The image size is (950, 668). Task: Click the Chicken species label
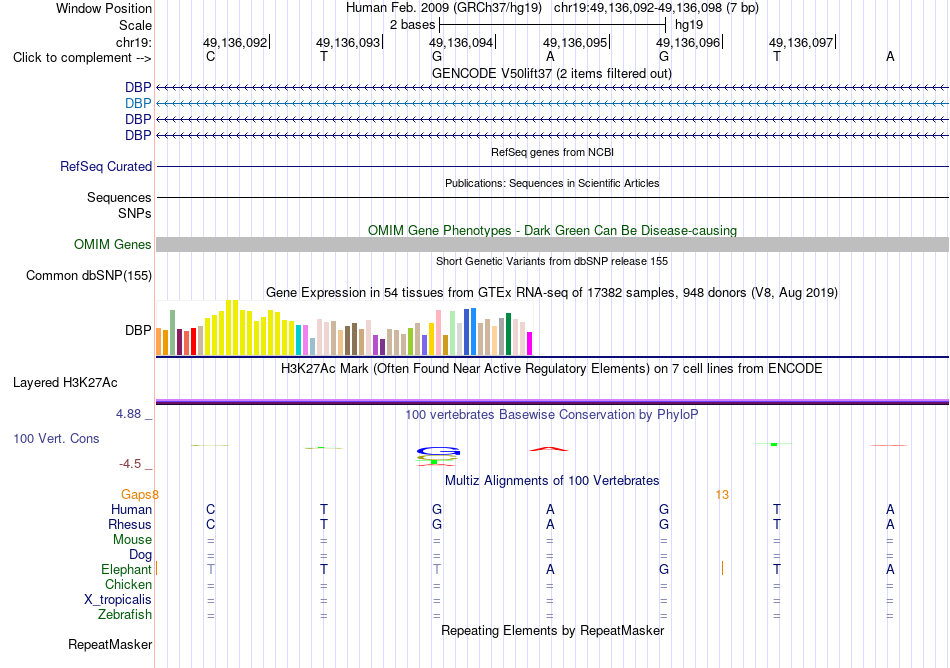[128, 584]
